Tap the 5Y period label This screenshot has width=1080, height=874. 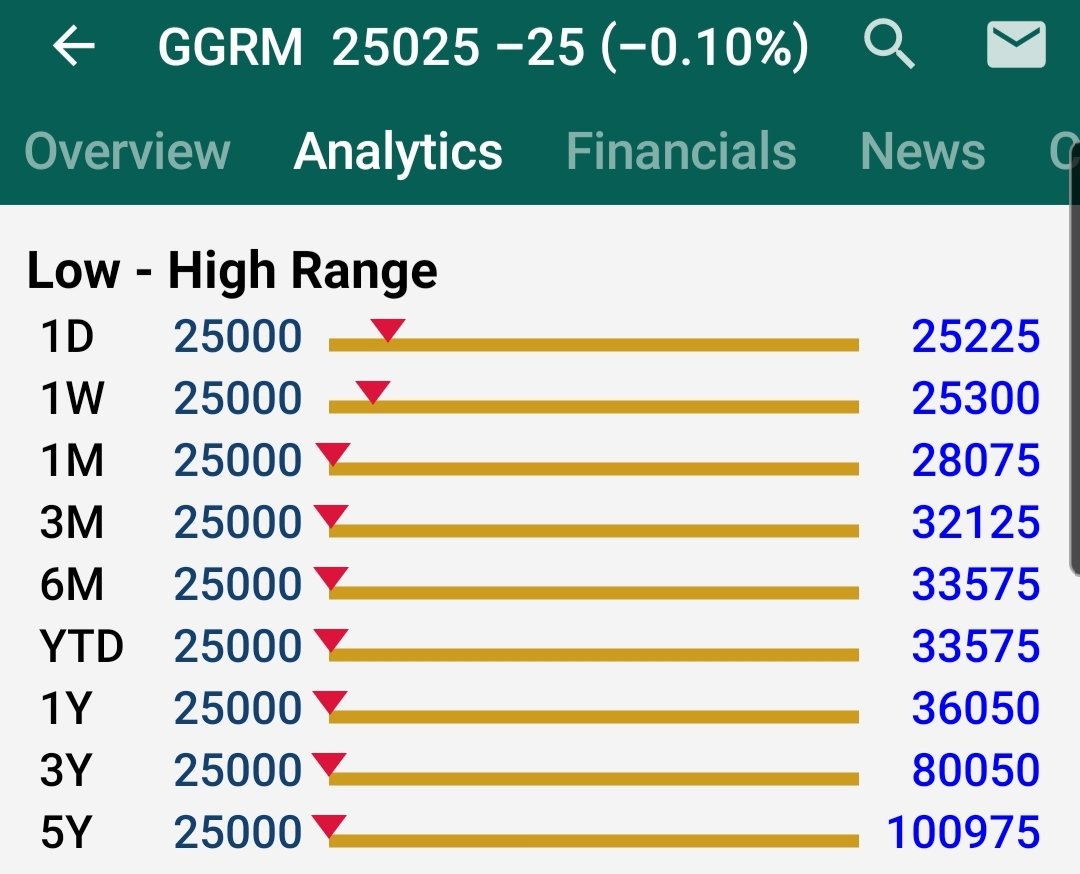(x=66, y=832)
